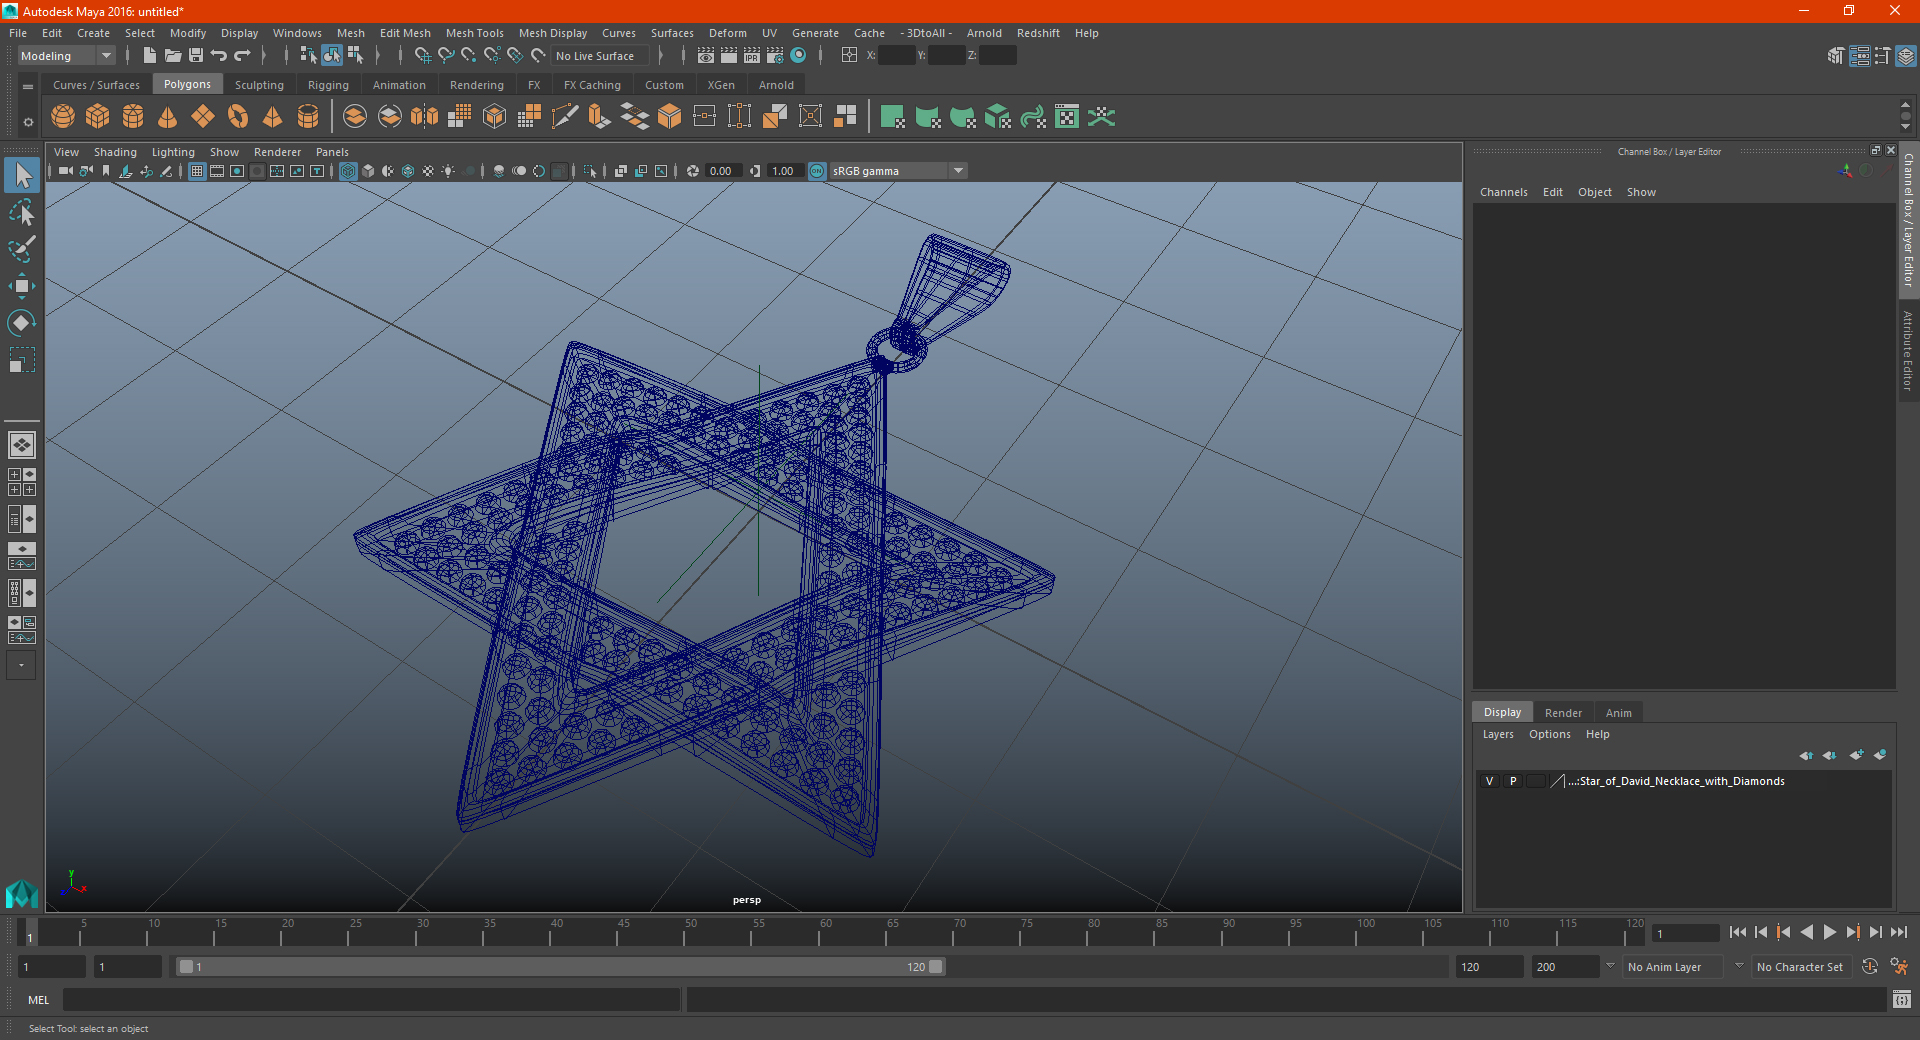
Task: Undo the last action icon
Action: coord(219,56)
